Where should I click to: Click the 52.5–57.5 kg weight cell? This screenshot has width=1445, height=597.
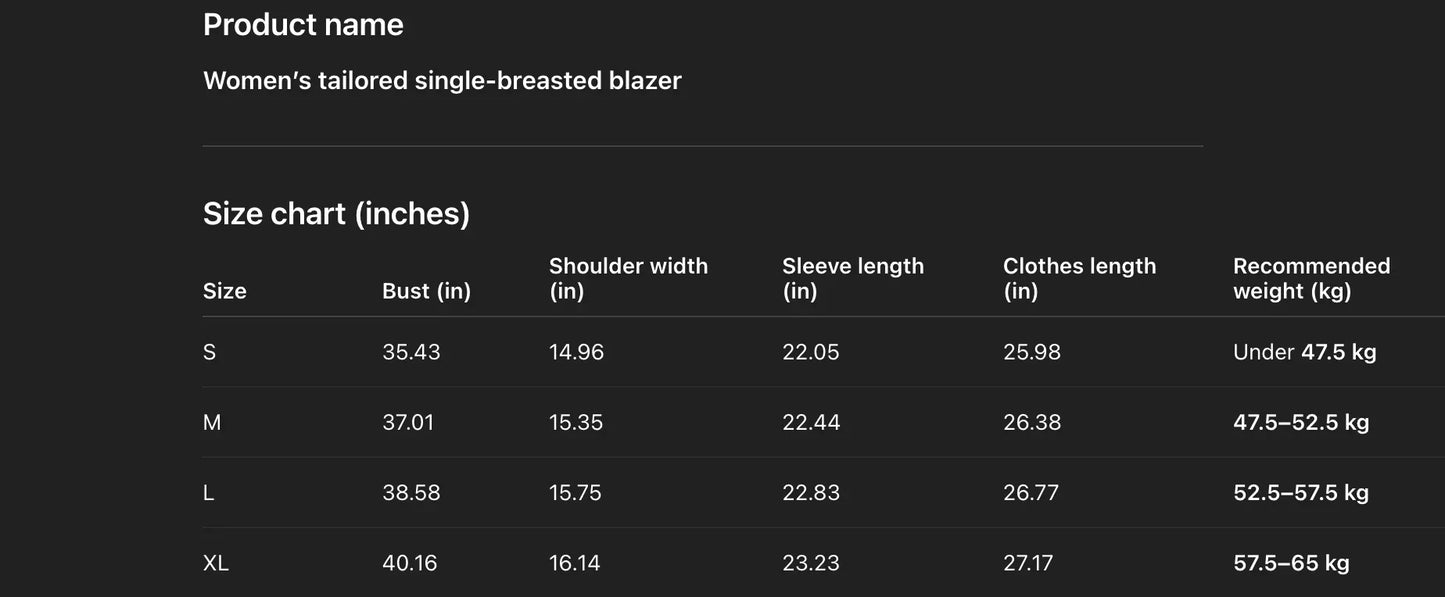1301,493
